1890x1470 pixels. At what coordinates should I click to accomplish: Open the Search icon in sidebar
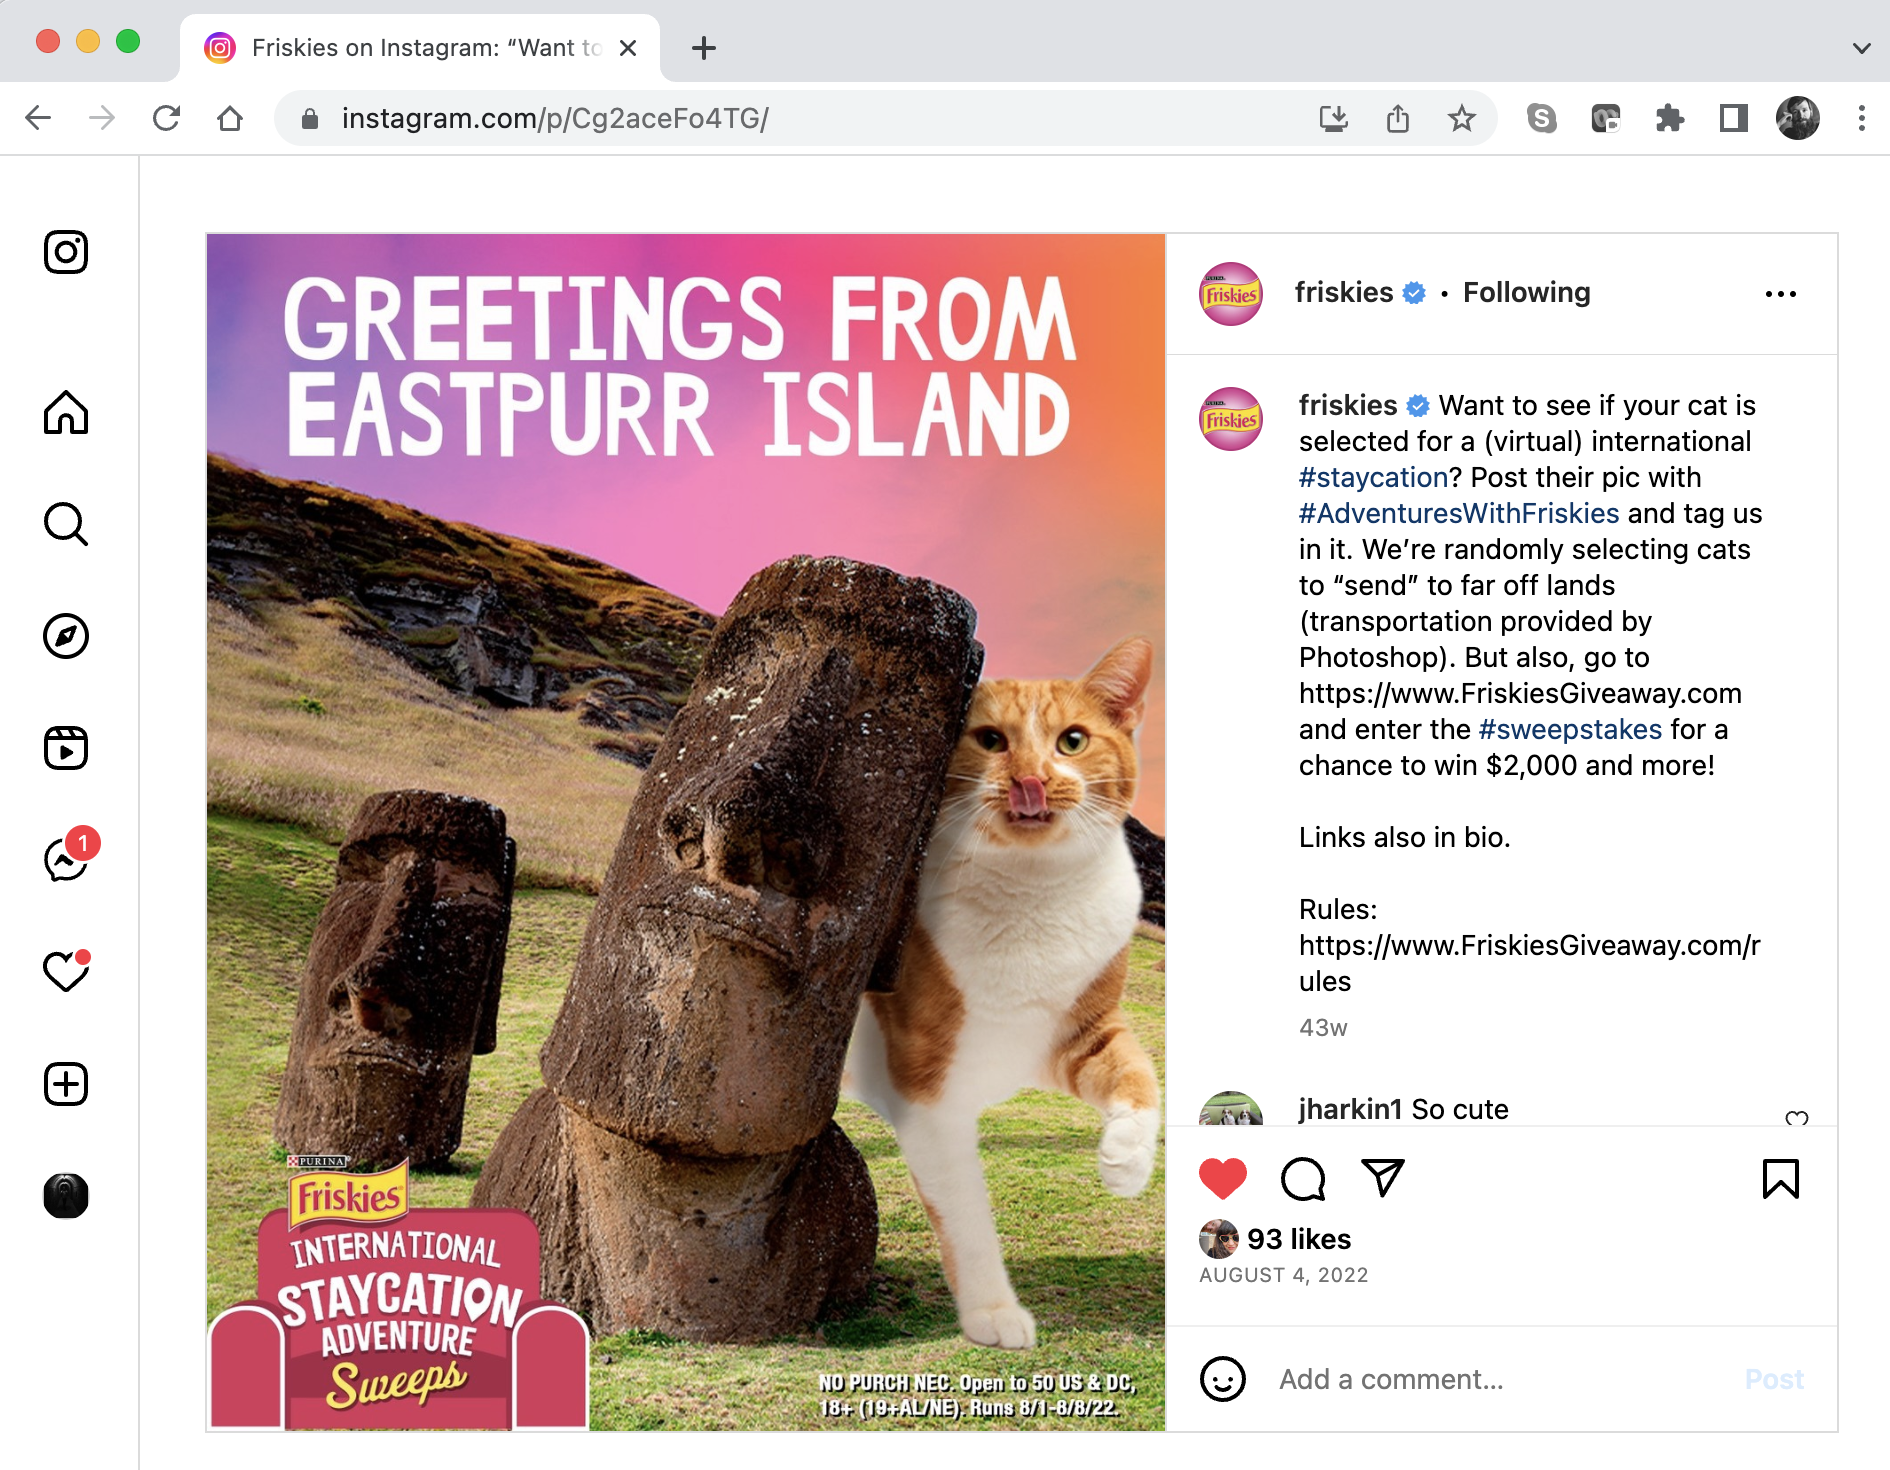pos(66,524)
